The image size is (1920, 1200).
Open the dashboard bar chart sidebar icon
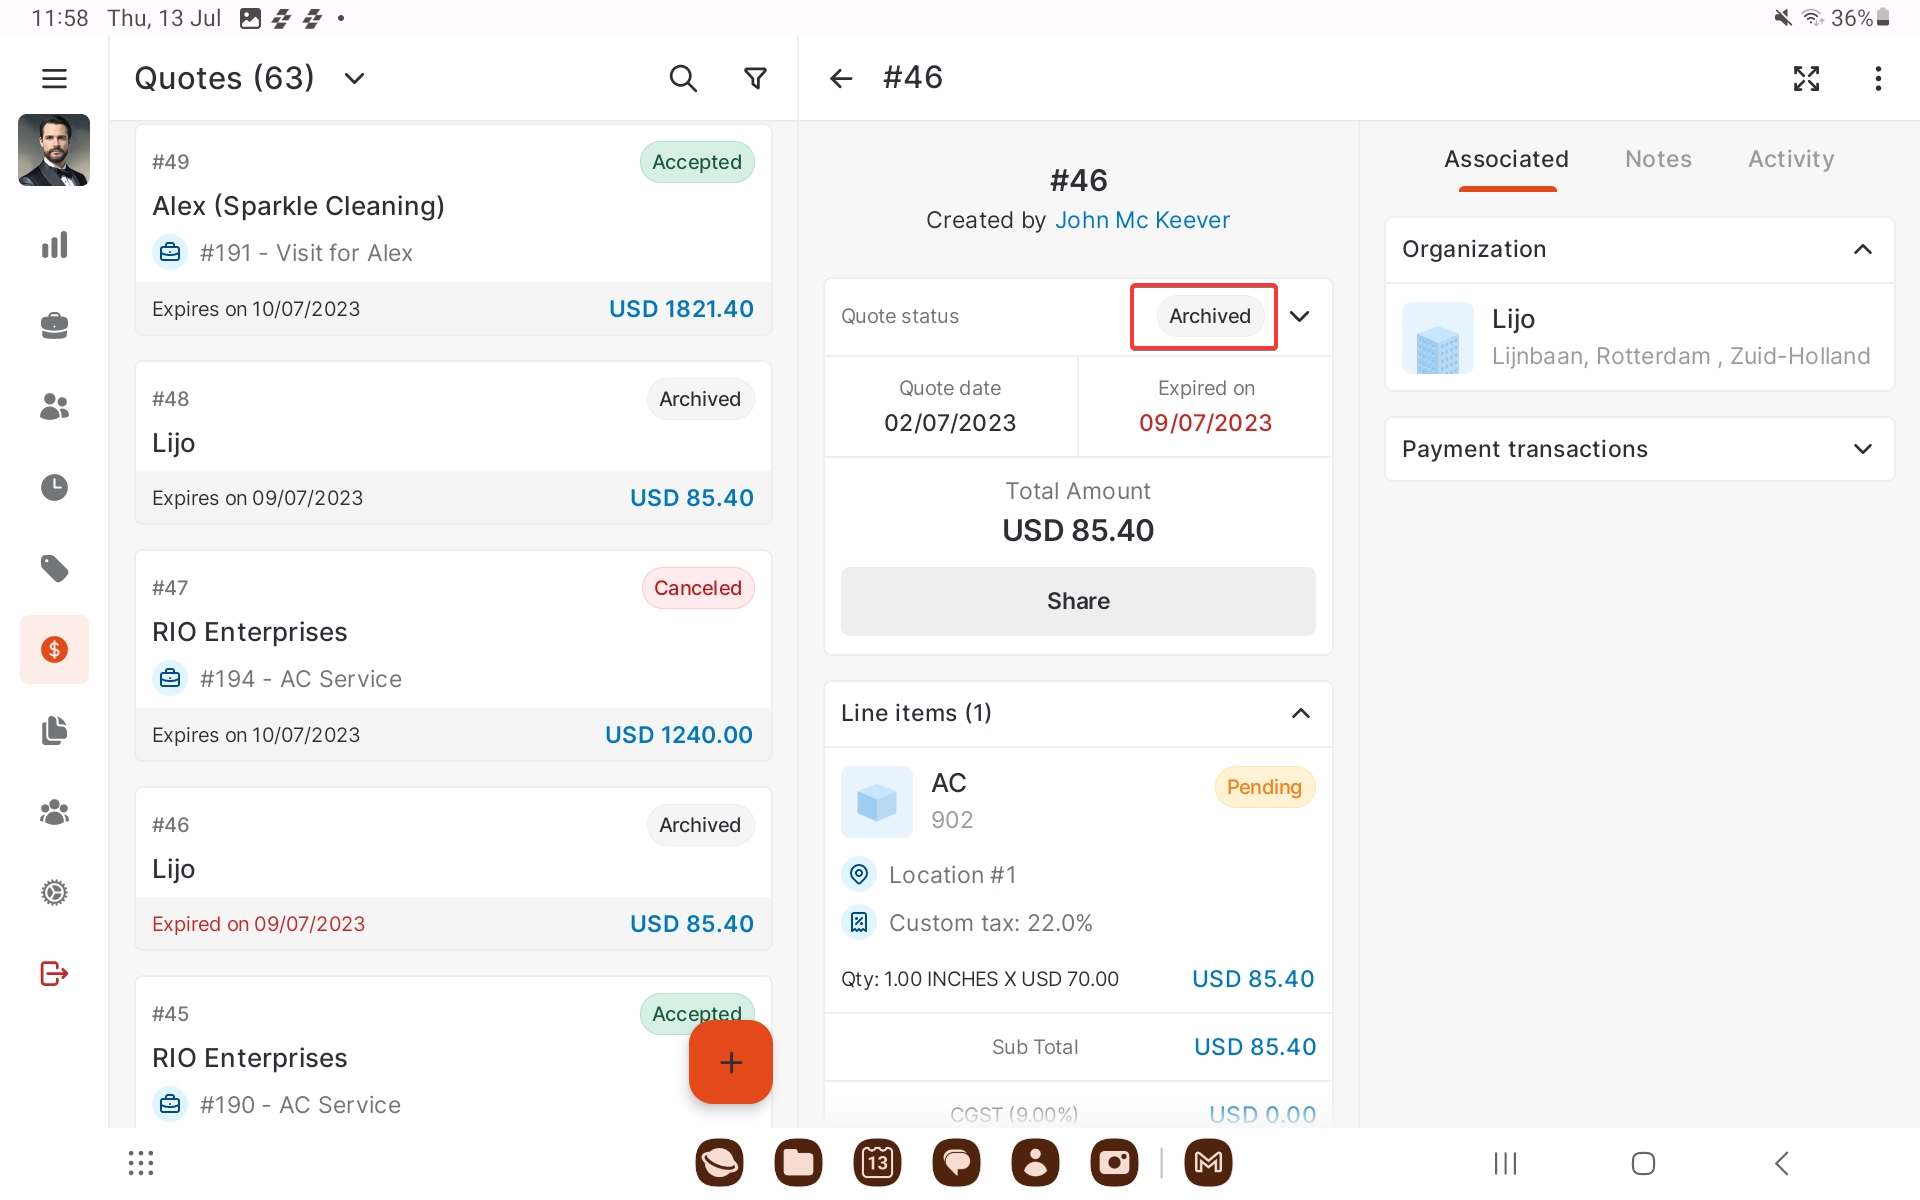coord(54,245)
